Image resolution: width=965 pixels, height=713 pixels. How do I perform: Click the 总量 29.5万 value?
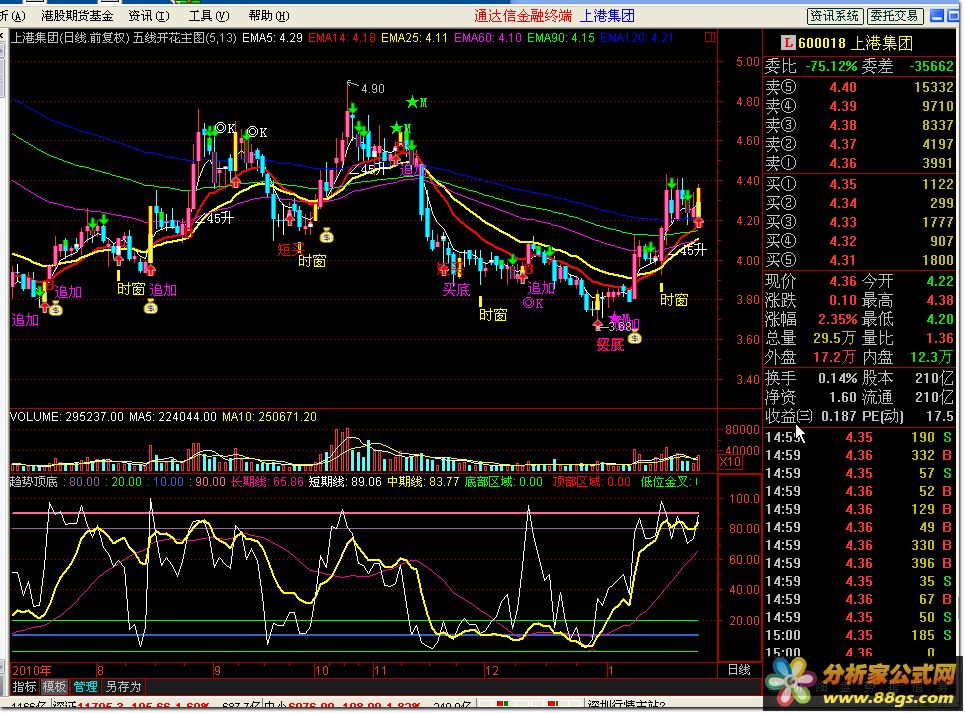834,338
